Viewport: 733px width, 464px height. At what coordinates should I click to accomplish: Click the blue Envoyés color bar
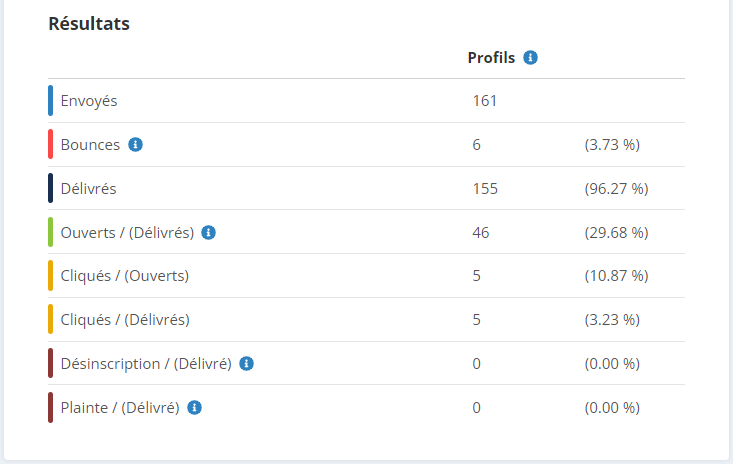click(50, 100)
